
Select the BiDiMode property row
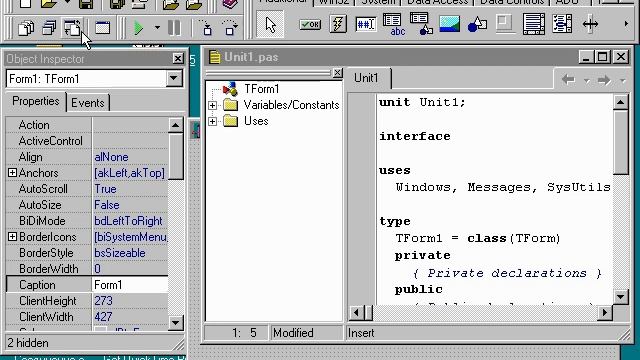(x=87, y=221)
